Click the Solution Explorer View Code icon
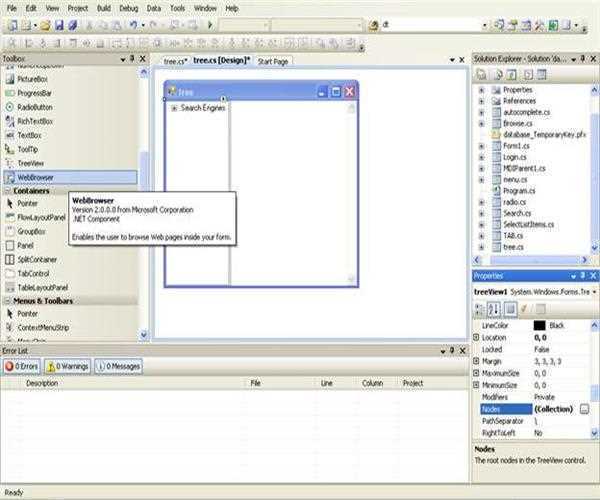The height and width of the screenshot is (500, 600). pyautogui.click(x=528, y=75)
